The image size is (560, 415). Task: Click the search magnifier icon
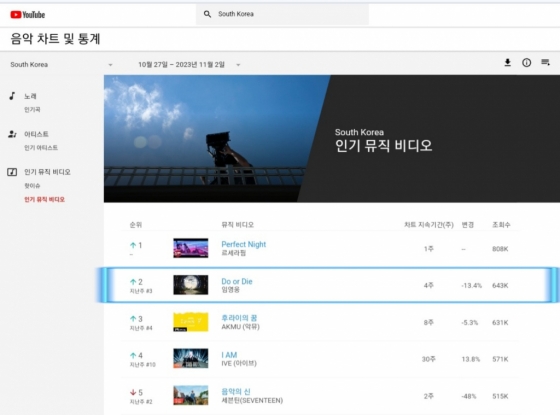pos(207,14)
